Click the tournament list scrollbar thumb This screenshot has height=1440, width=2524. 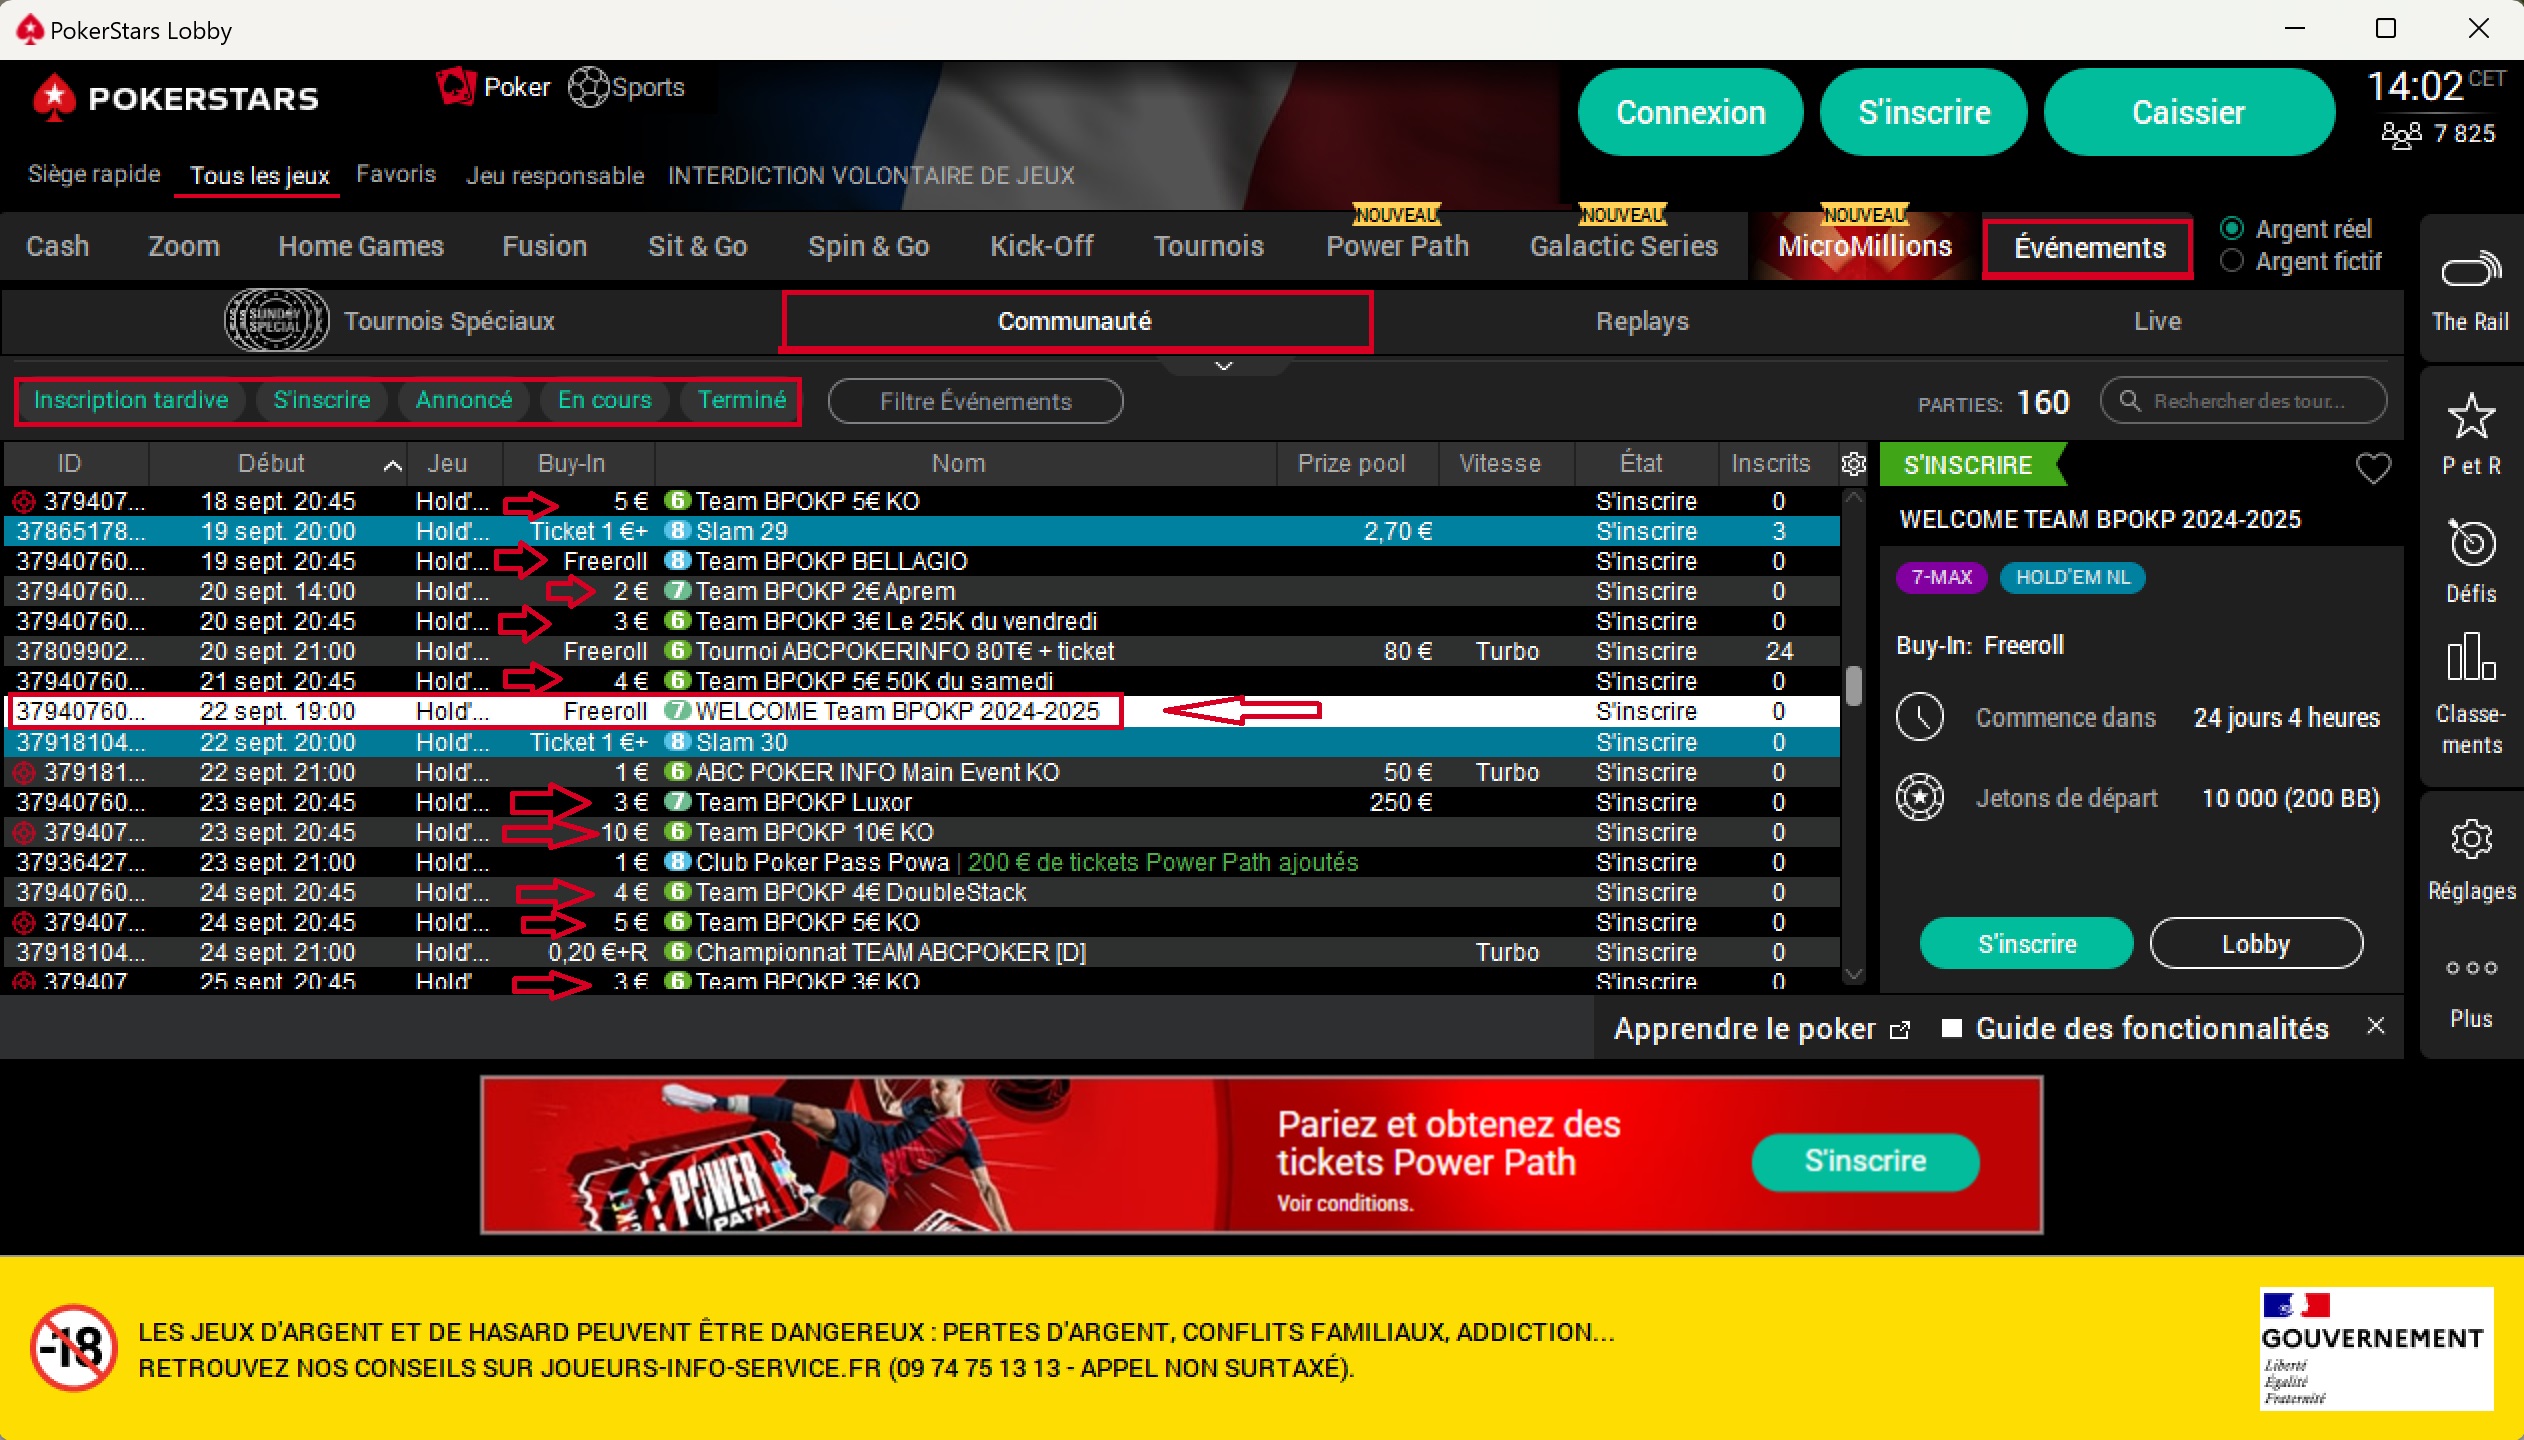click(x=1854, y=686)
